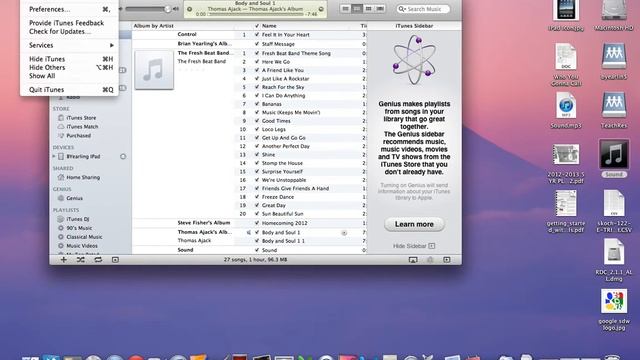Screen dimensions: 640x360
Task: Uncheck Homecoming 2012 checkbox
Action: (x=257, y=223)
